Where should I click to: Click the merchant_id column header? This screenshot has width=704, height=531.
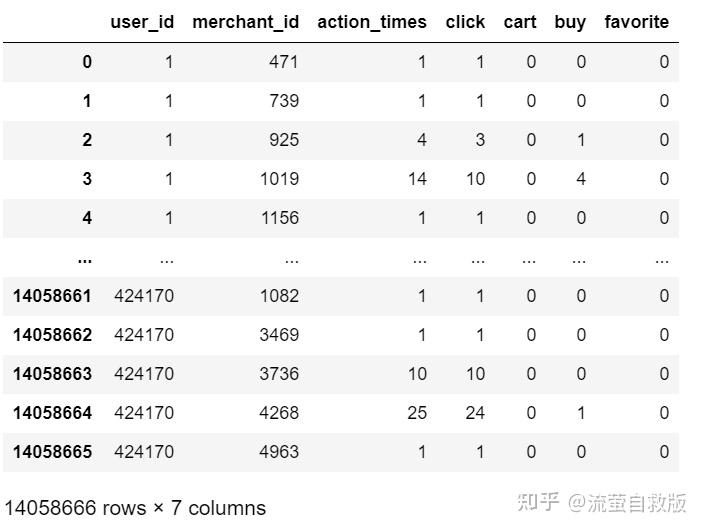coord(245,22)
